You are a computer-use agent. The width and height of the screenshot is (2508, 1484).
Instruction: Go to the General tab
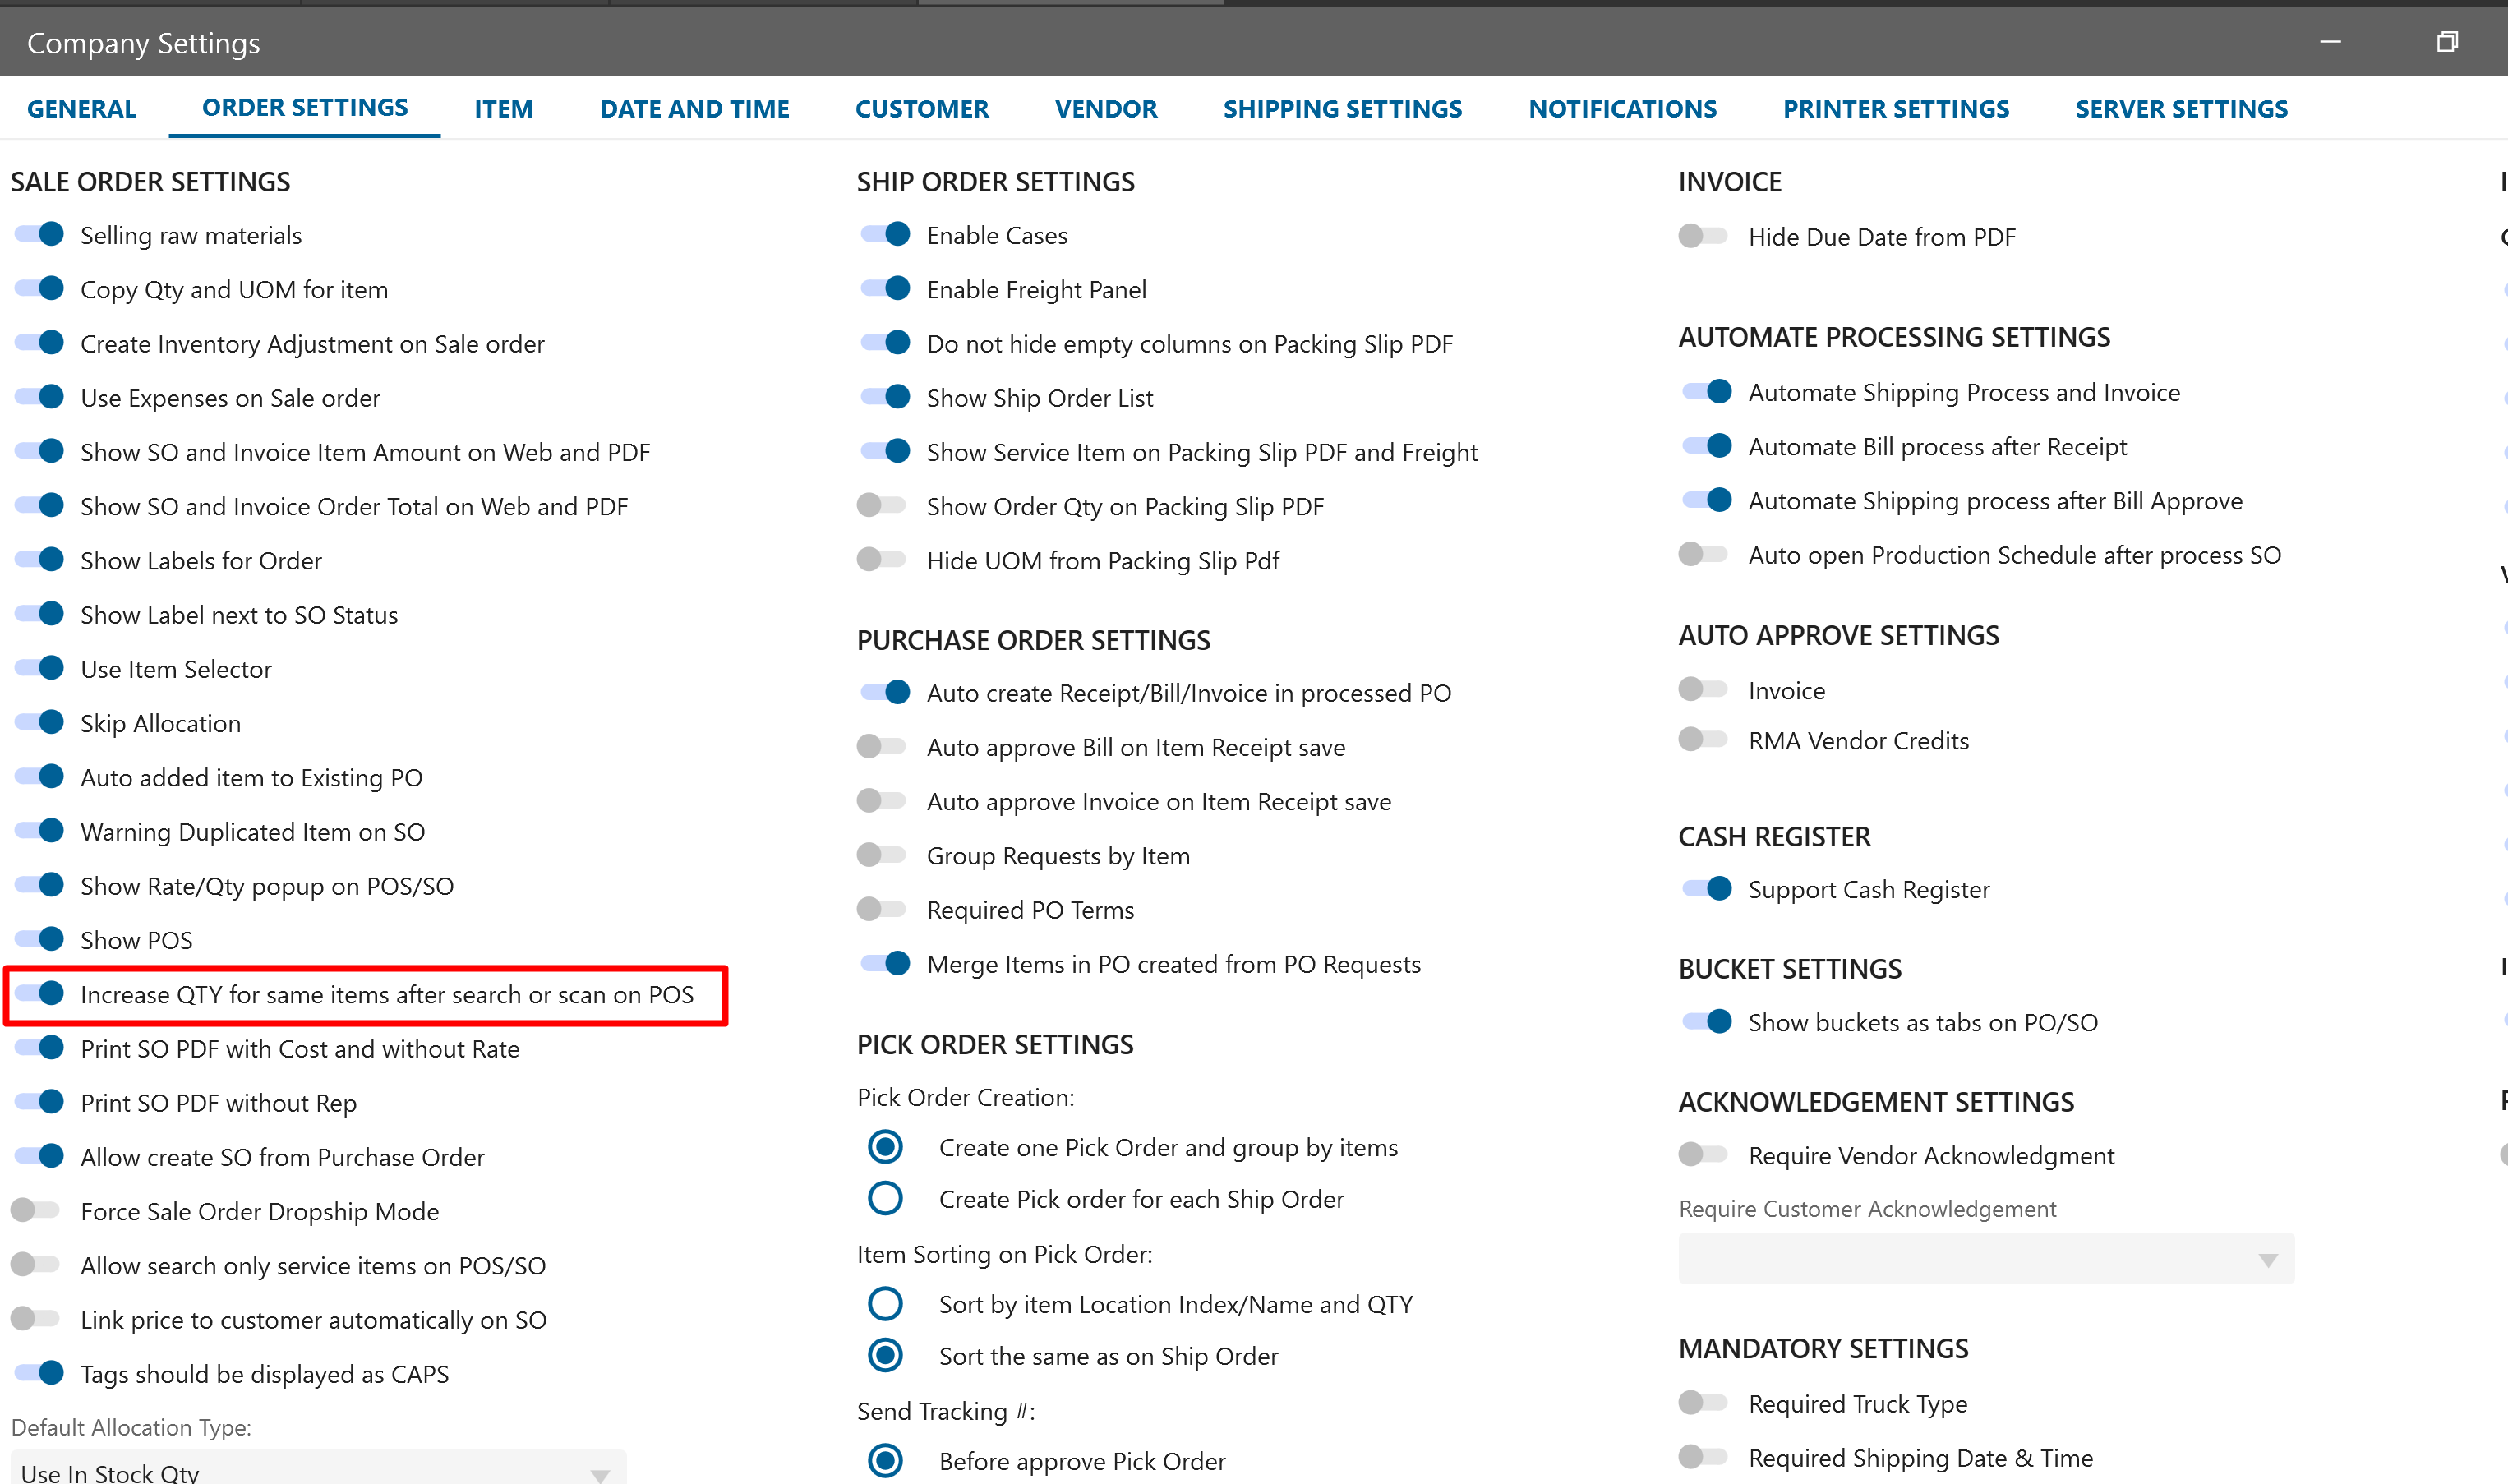[81, 108]
